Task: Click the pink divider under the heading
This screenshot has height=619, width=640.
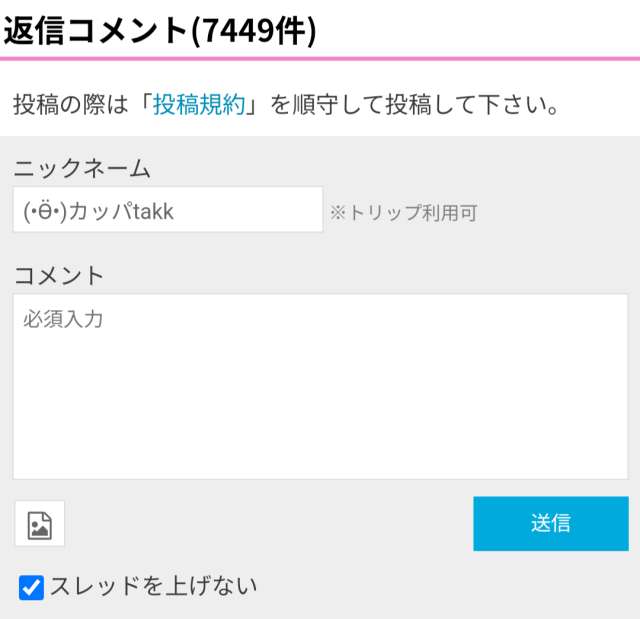Action: [320, 58]
